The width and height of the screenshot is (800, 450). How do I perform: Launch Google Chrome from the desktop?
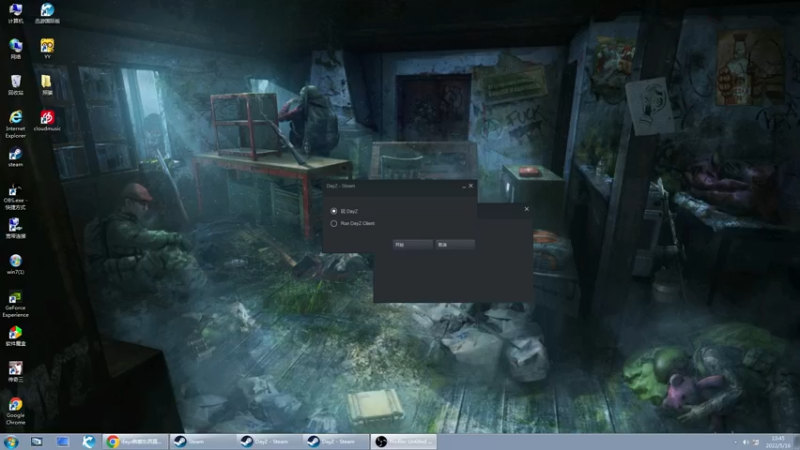(15, 411)
